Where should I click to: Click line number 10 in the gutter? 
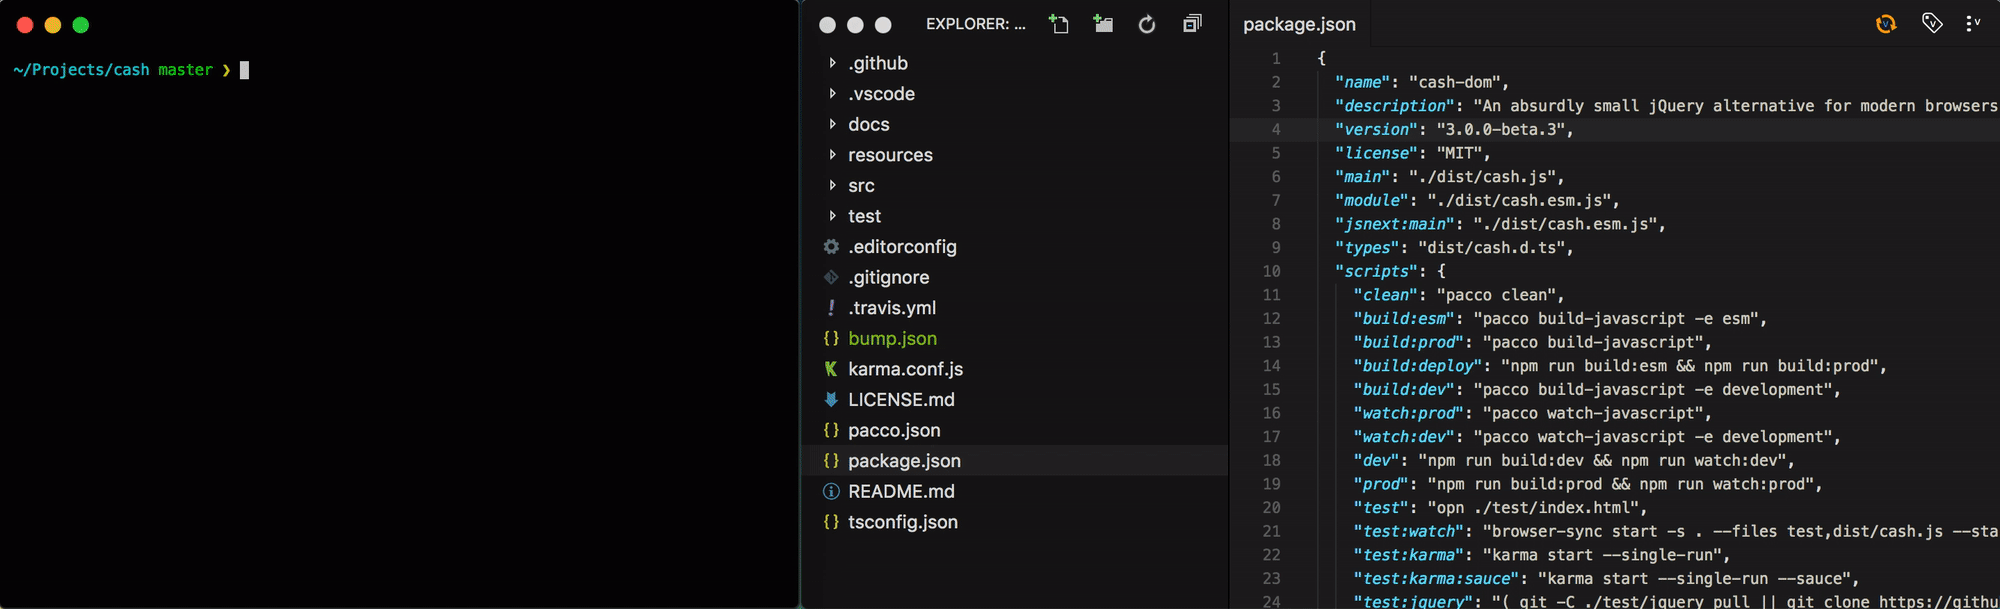[x=1271, y=272]
